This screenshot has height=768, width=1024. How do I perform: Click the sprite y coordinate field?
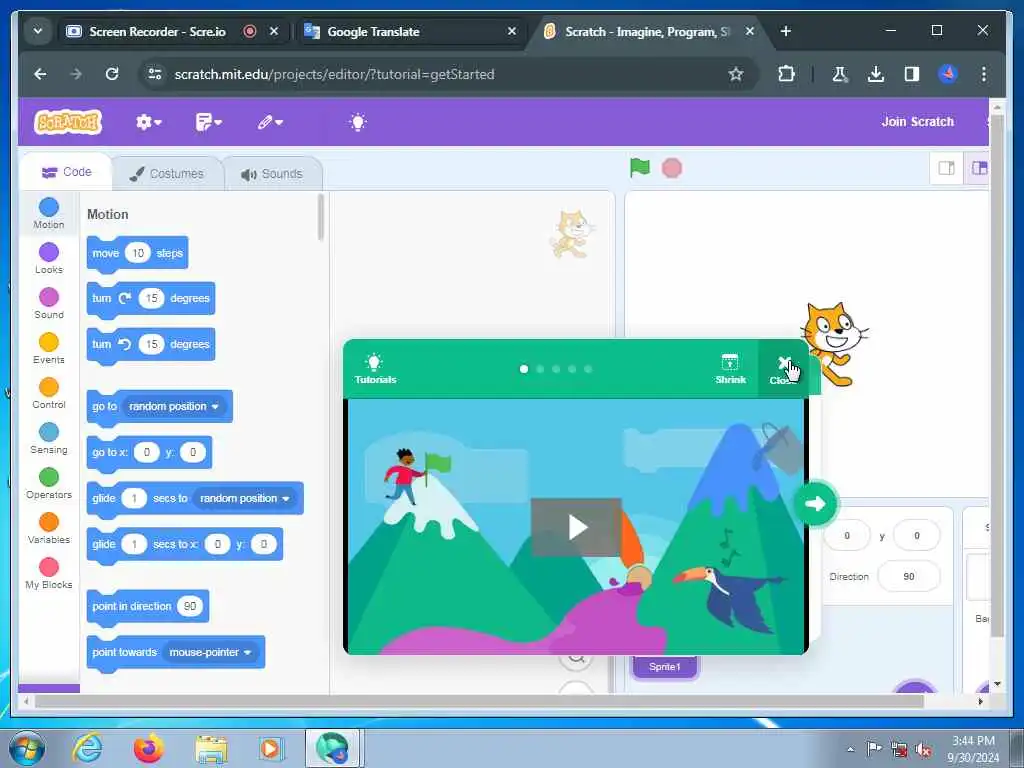(x=916, y=536)
